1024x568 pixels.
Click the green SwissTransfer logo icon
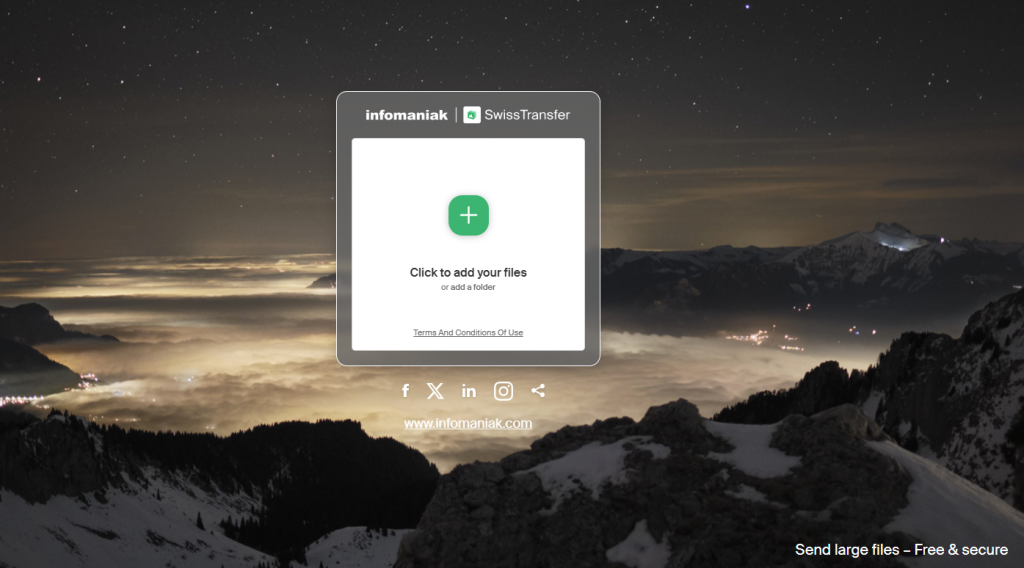pyautogui.click(x=472, y=115)
